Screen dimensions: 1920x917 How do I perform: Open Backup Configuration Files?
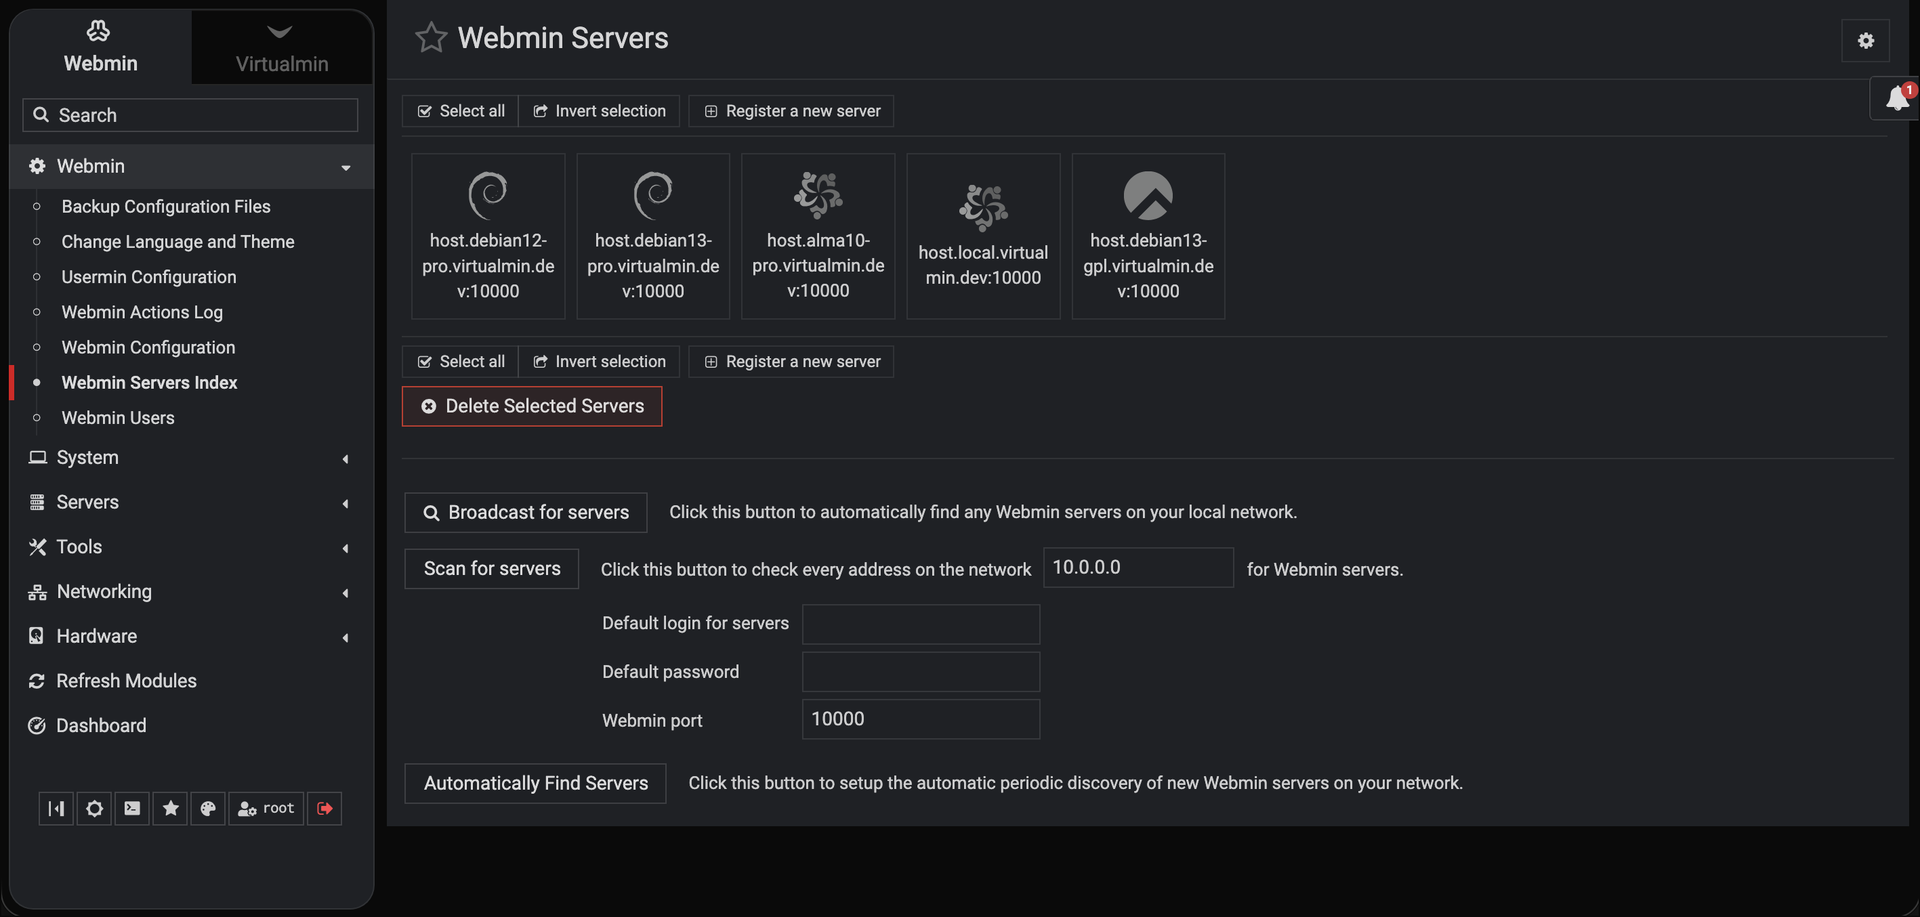(x=166, y=207)
